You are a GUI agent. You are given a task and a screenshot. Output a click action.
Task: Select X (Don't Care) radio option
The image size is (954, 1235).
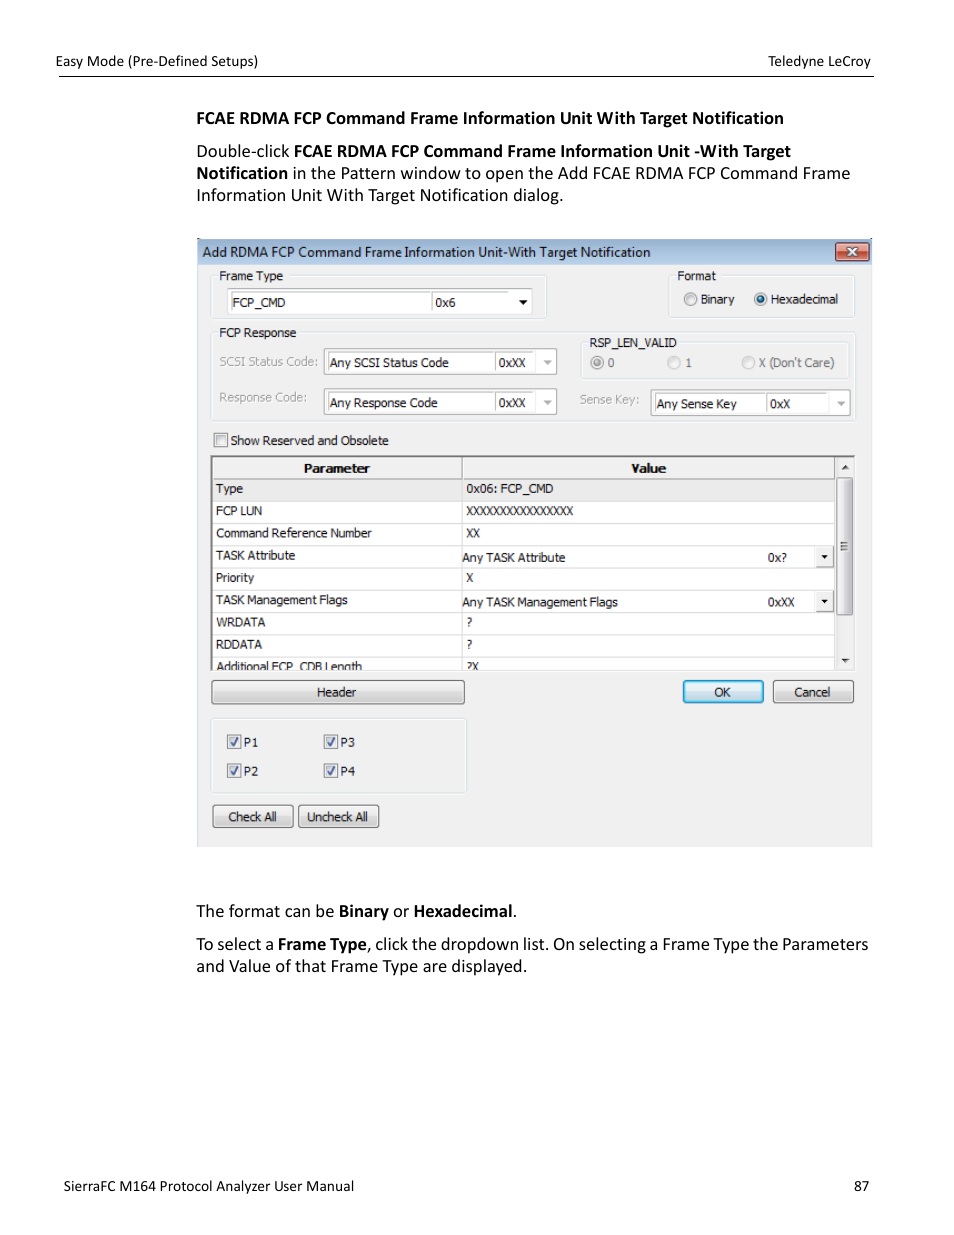click(x=748, y=363)
